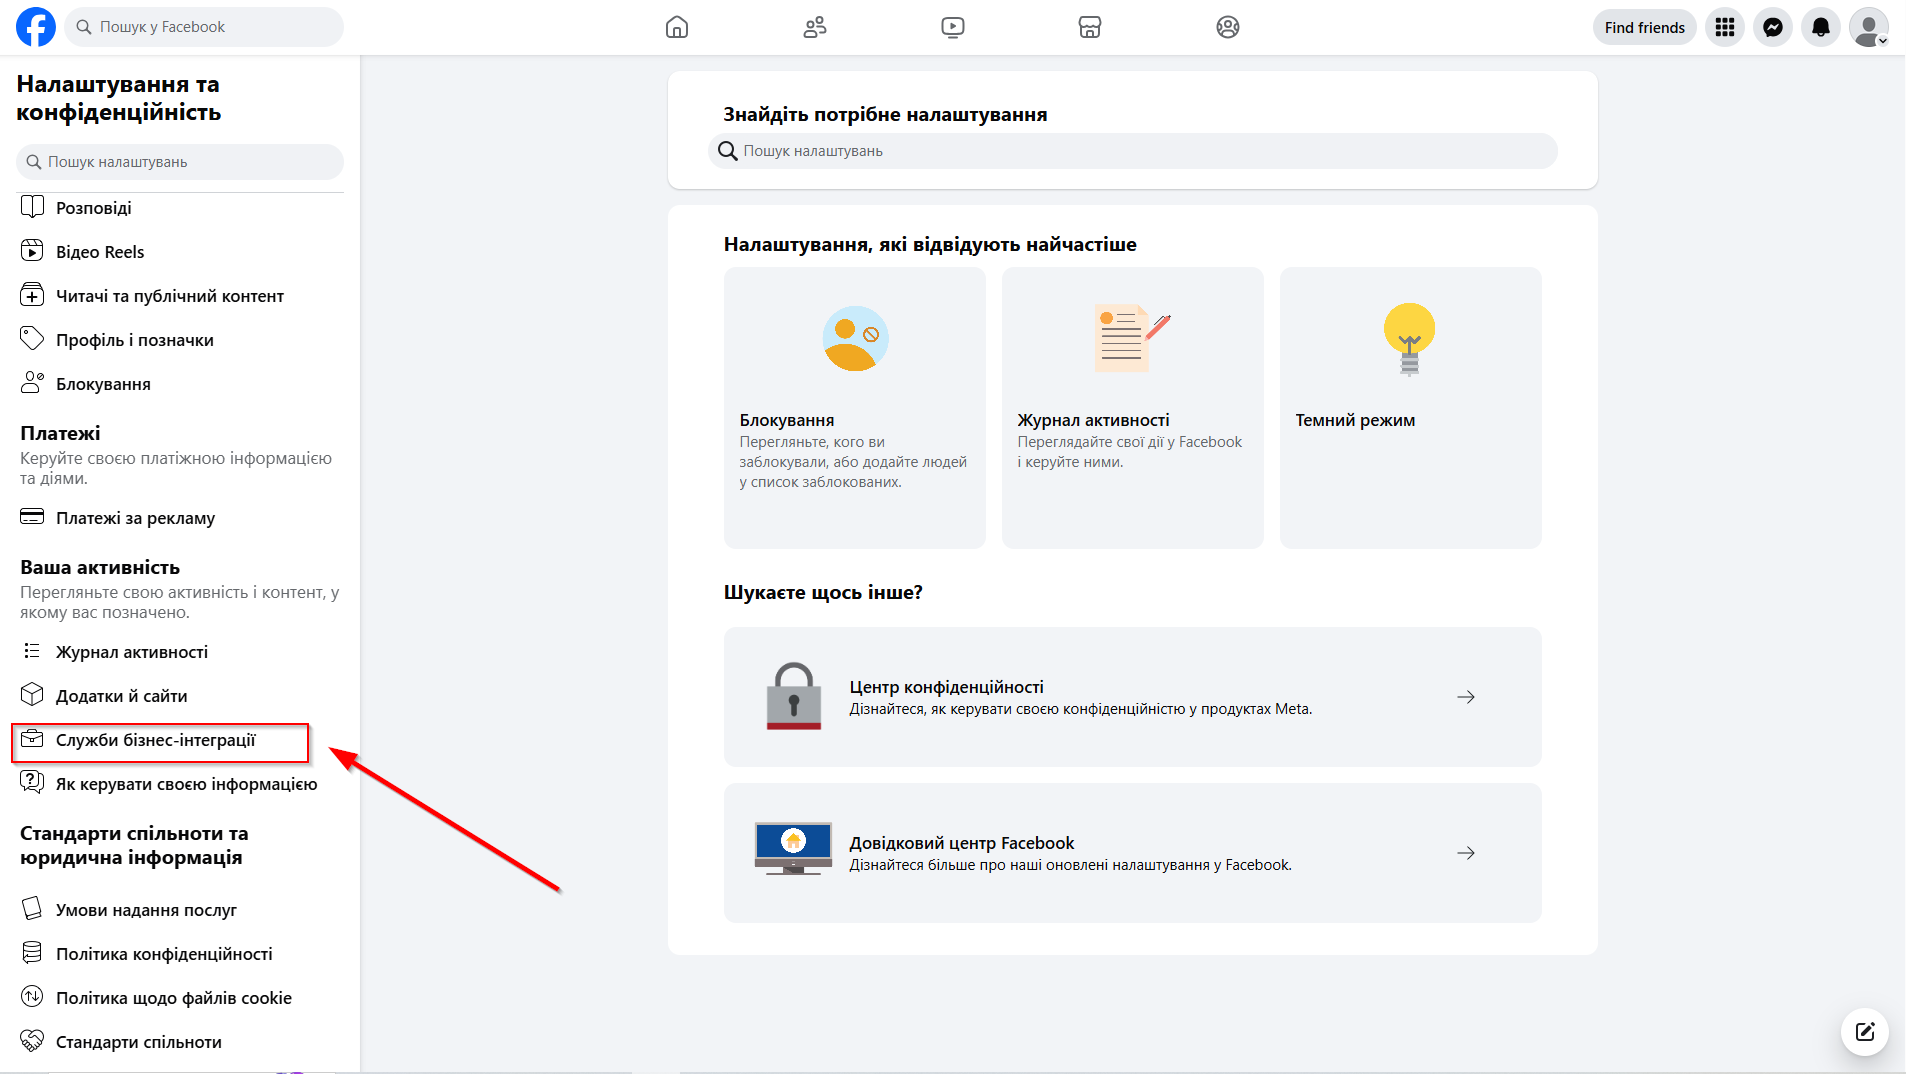Focus the sidebar 'Пошук налаштувань' search field

pyautogui.click(x=180, y=162)
